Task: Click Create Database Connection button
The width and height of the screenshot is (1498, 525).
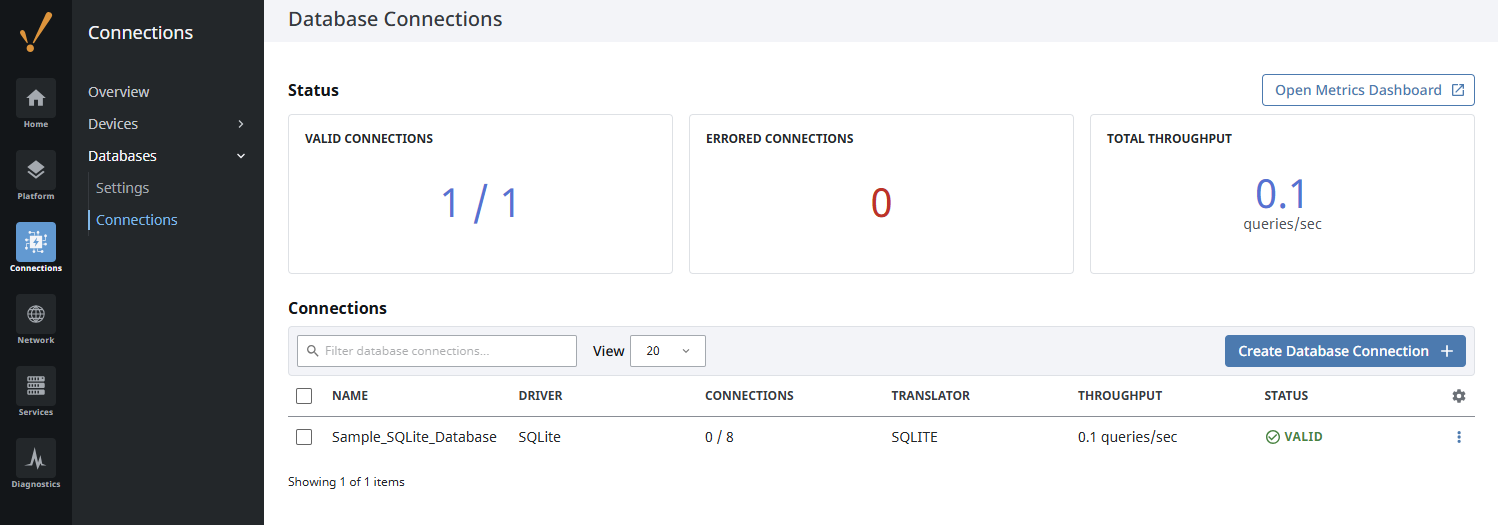Action: (x=1345, y=351)
